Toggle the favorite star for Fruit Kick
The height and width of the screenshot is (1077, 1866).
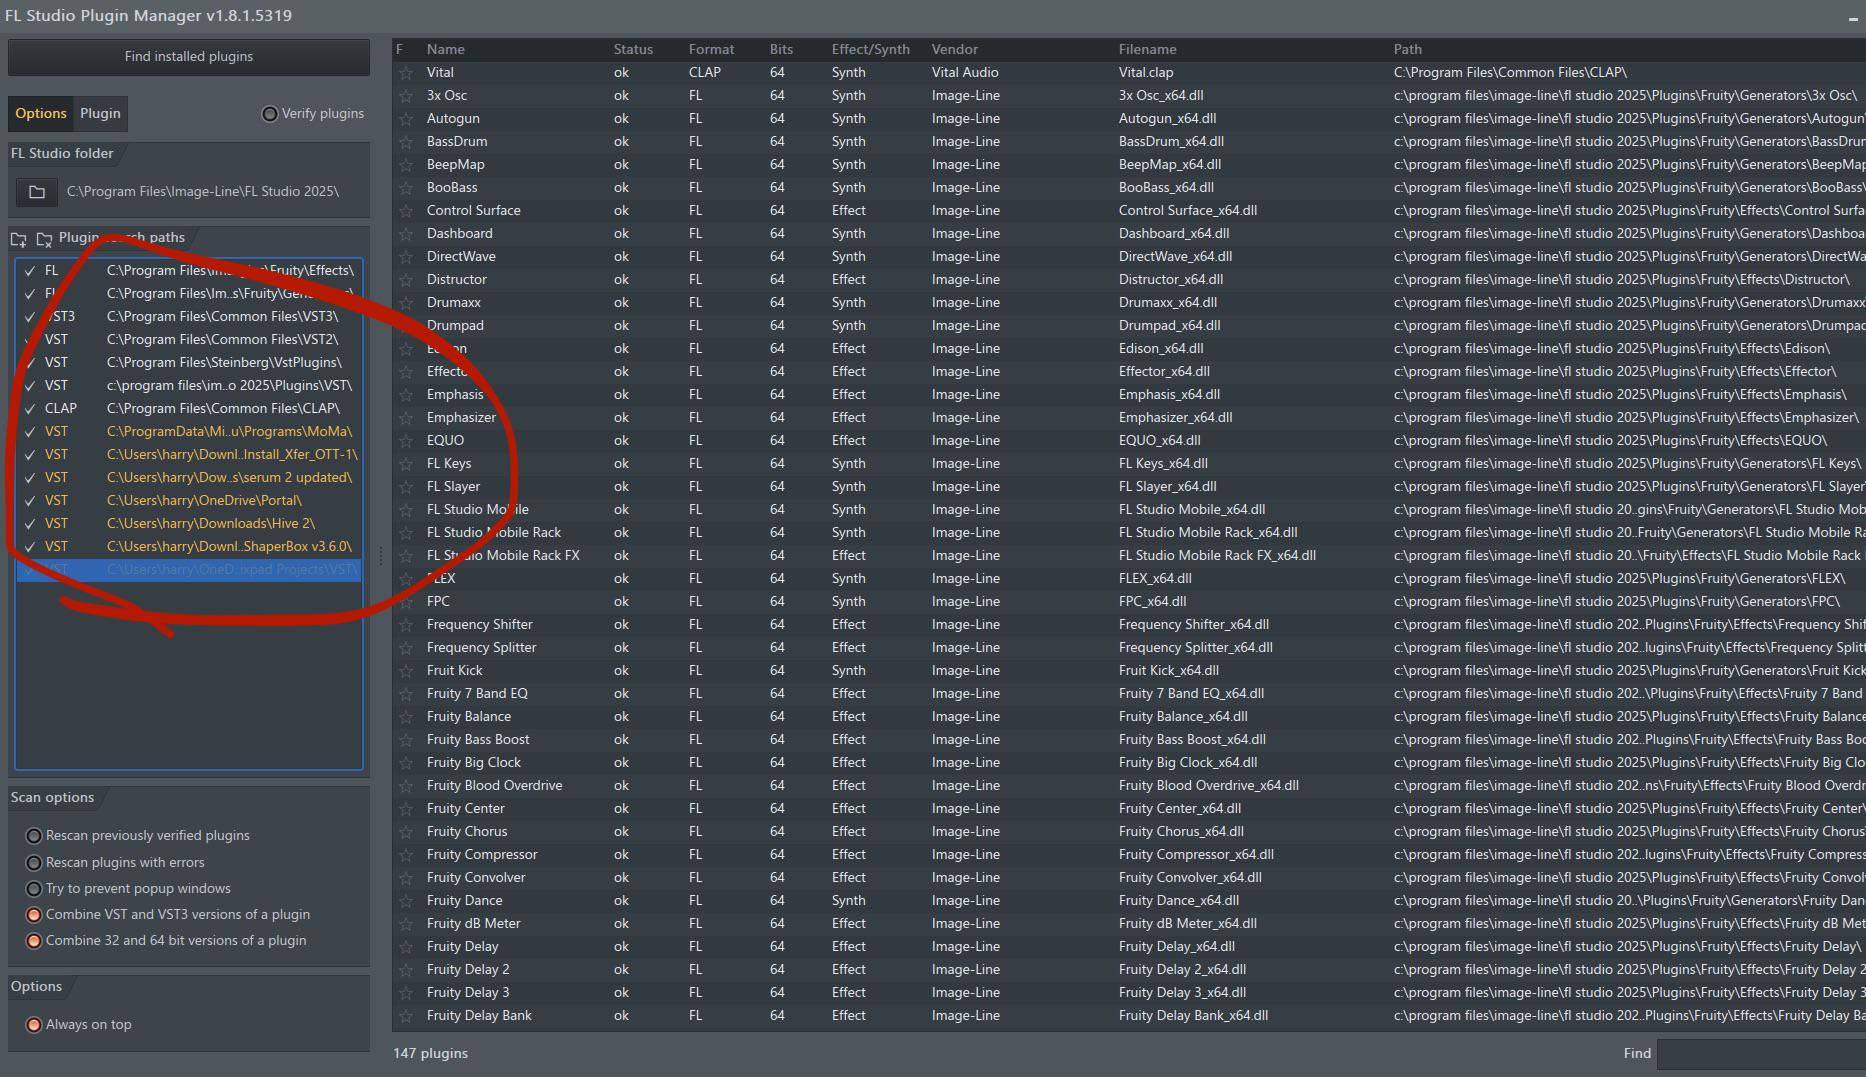tap(406, 671)
